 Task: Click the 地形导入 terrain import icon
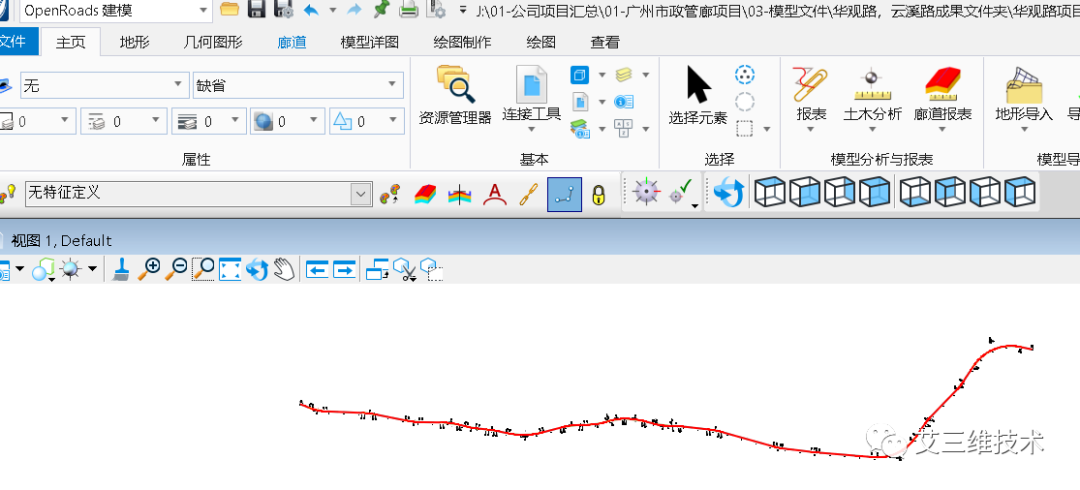pos(1024,95)
